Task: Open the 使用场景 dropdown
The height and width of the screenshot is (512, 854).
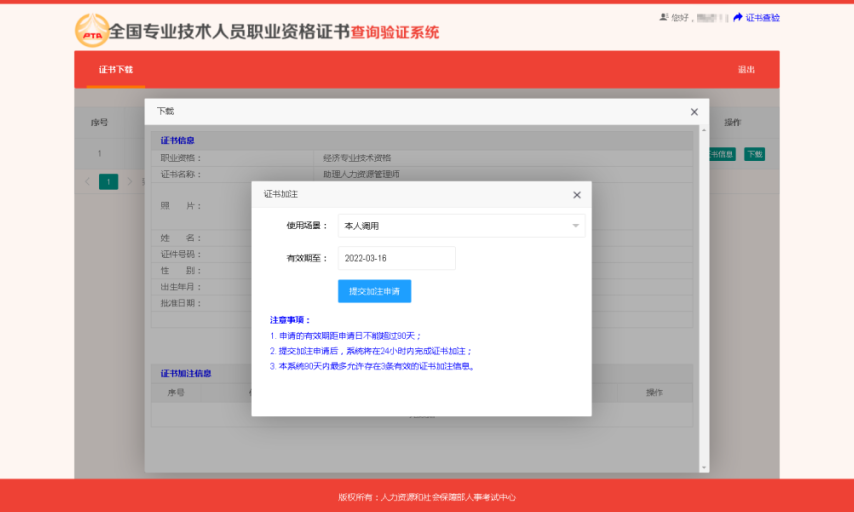Action: click(x=460, y=226)
